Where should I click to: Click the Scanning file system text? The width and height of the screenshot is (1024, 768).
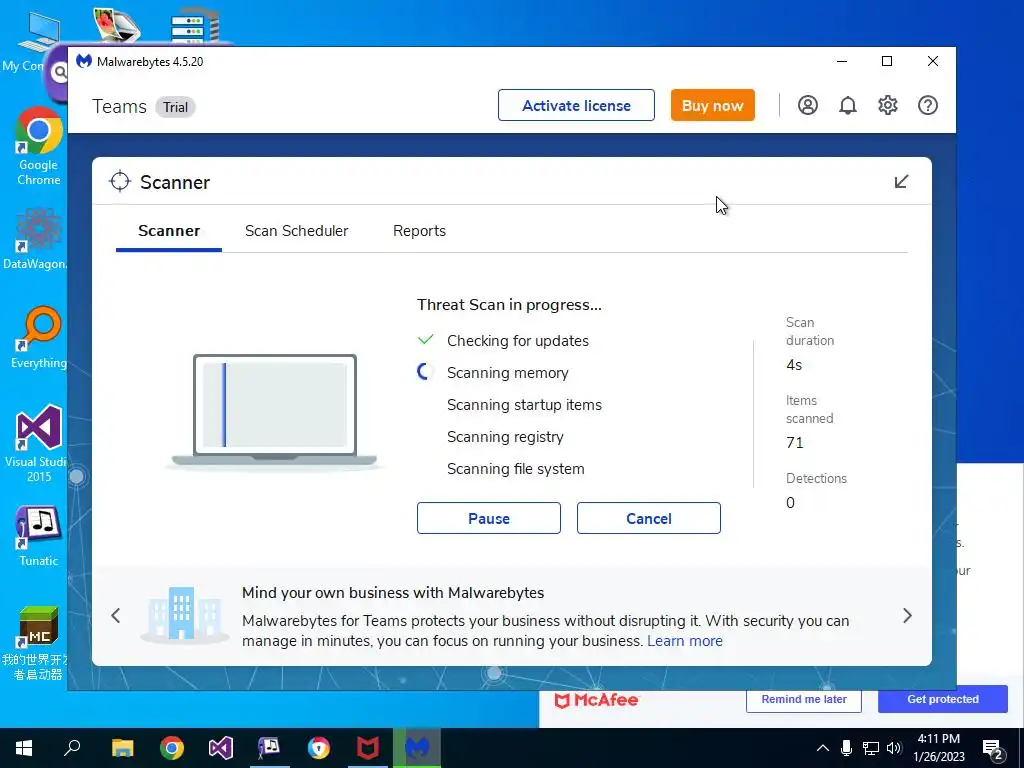tap(515, 469)
